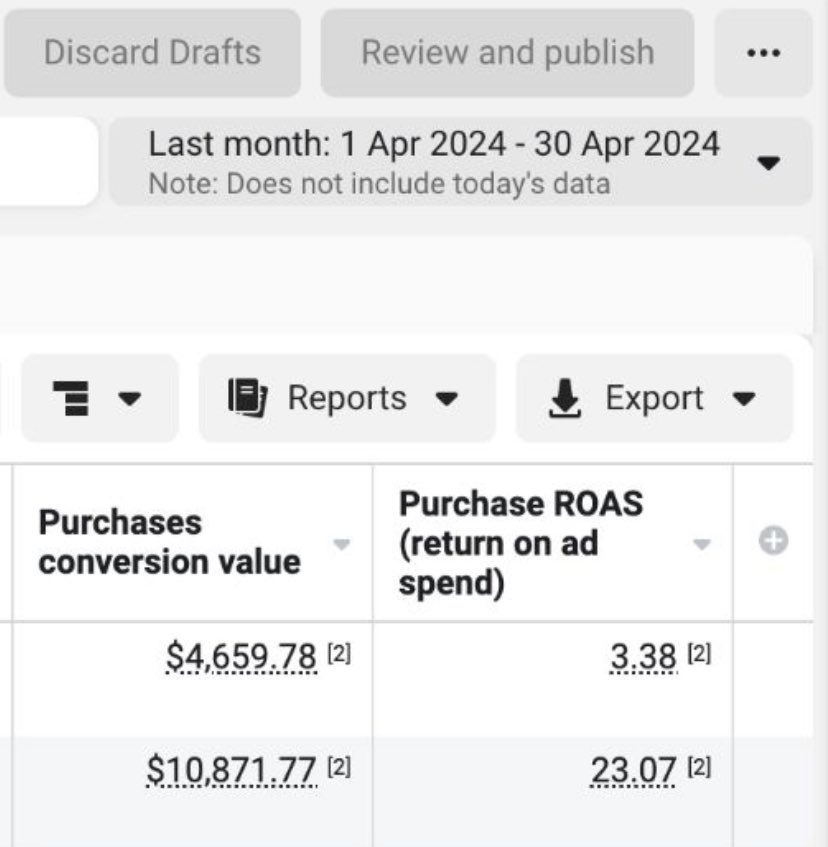Click the Discard Drafts button
The width and height of the screenshot is (828, 847).
pos(152,53)
